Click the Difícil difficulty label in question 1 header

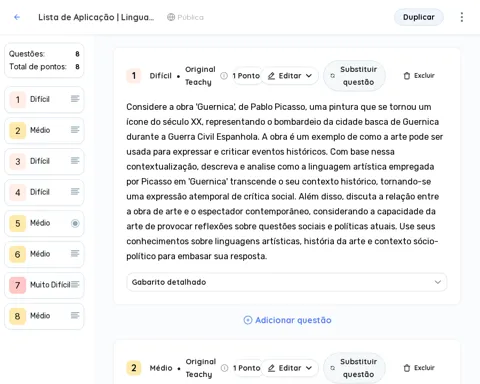[160, 76]
